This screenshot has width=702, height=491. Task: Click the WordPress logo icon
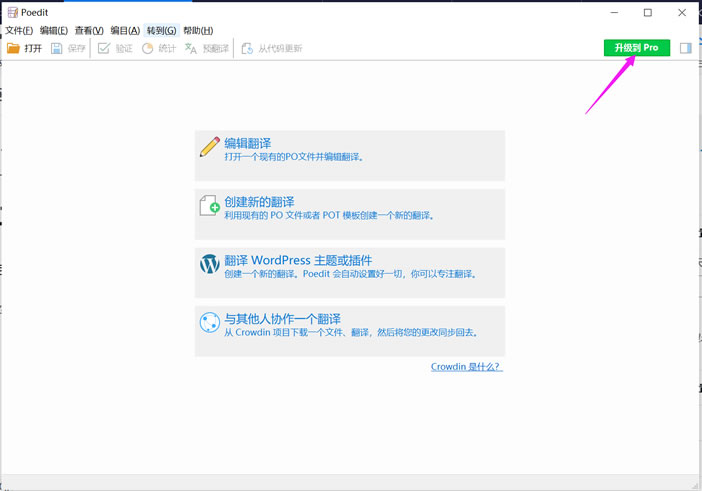(210, 264)
